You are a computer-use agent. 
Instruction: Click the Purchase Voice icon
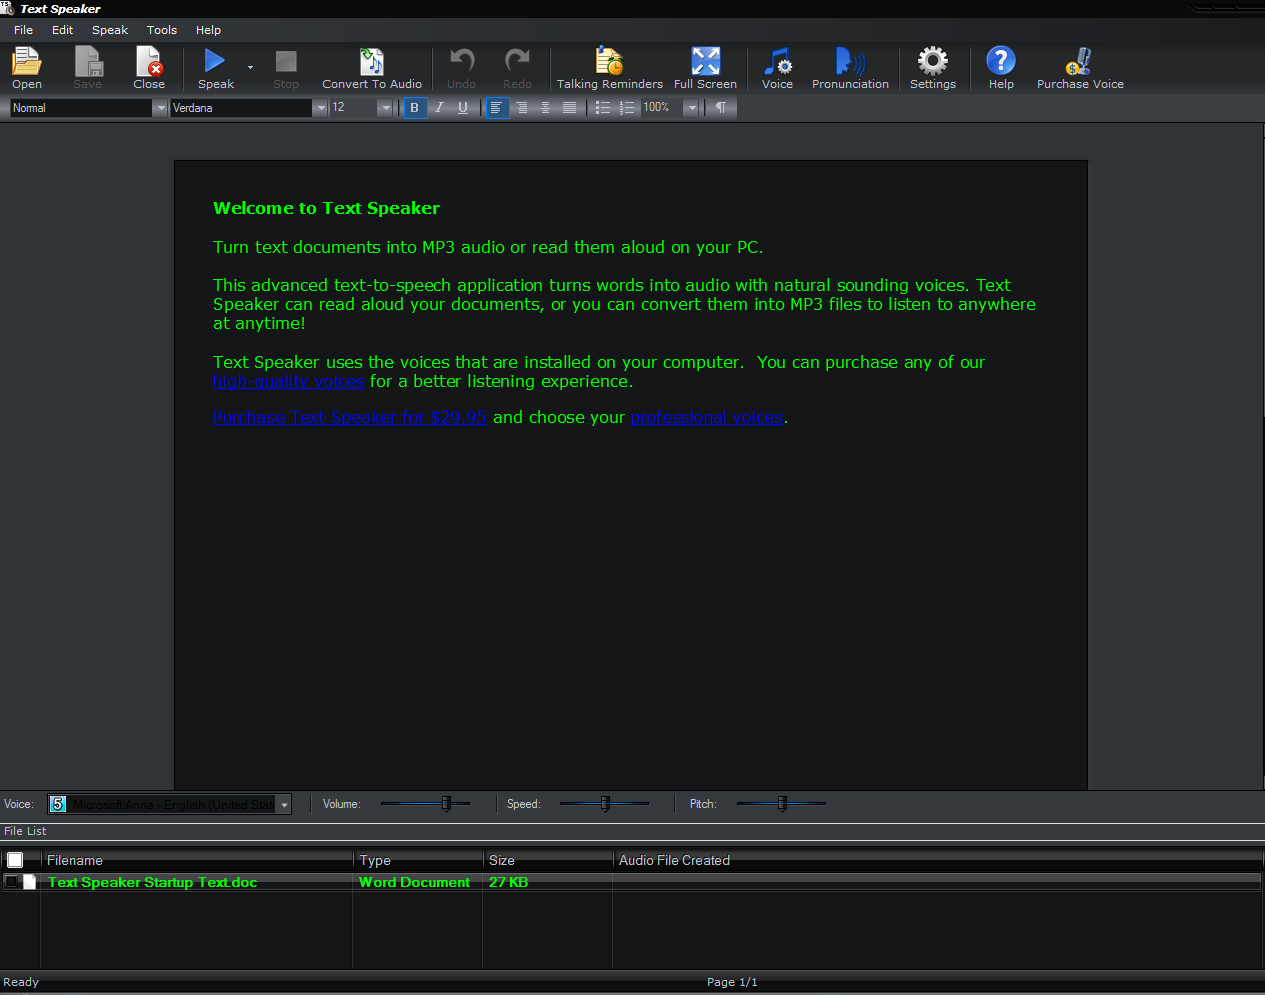(1080, 68)
